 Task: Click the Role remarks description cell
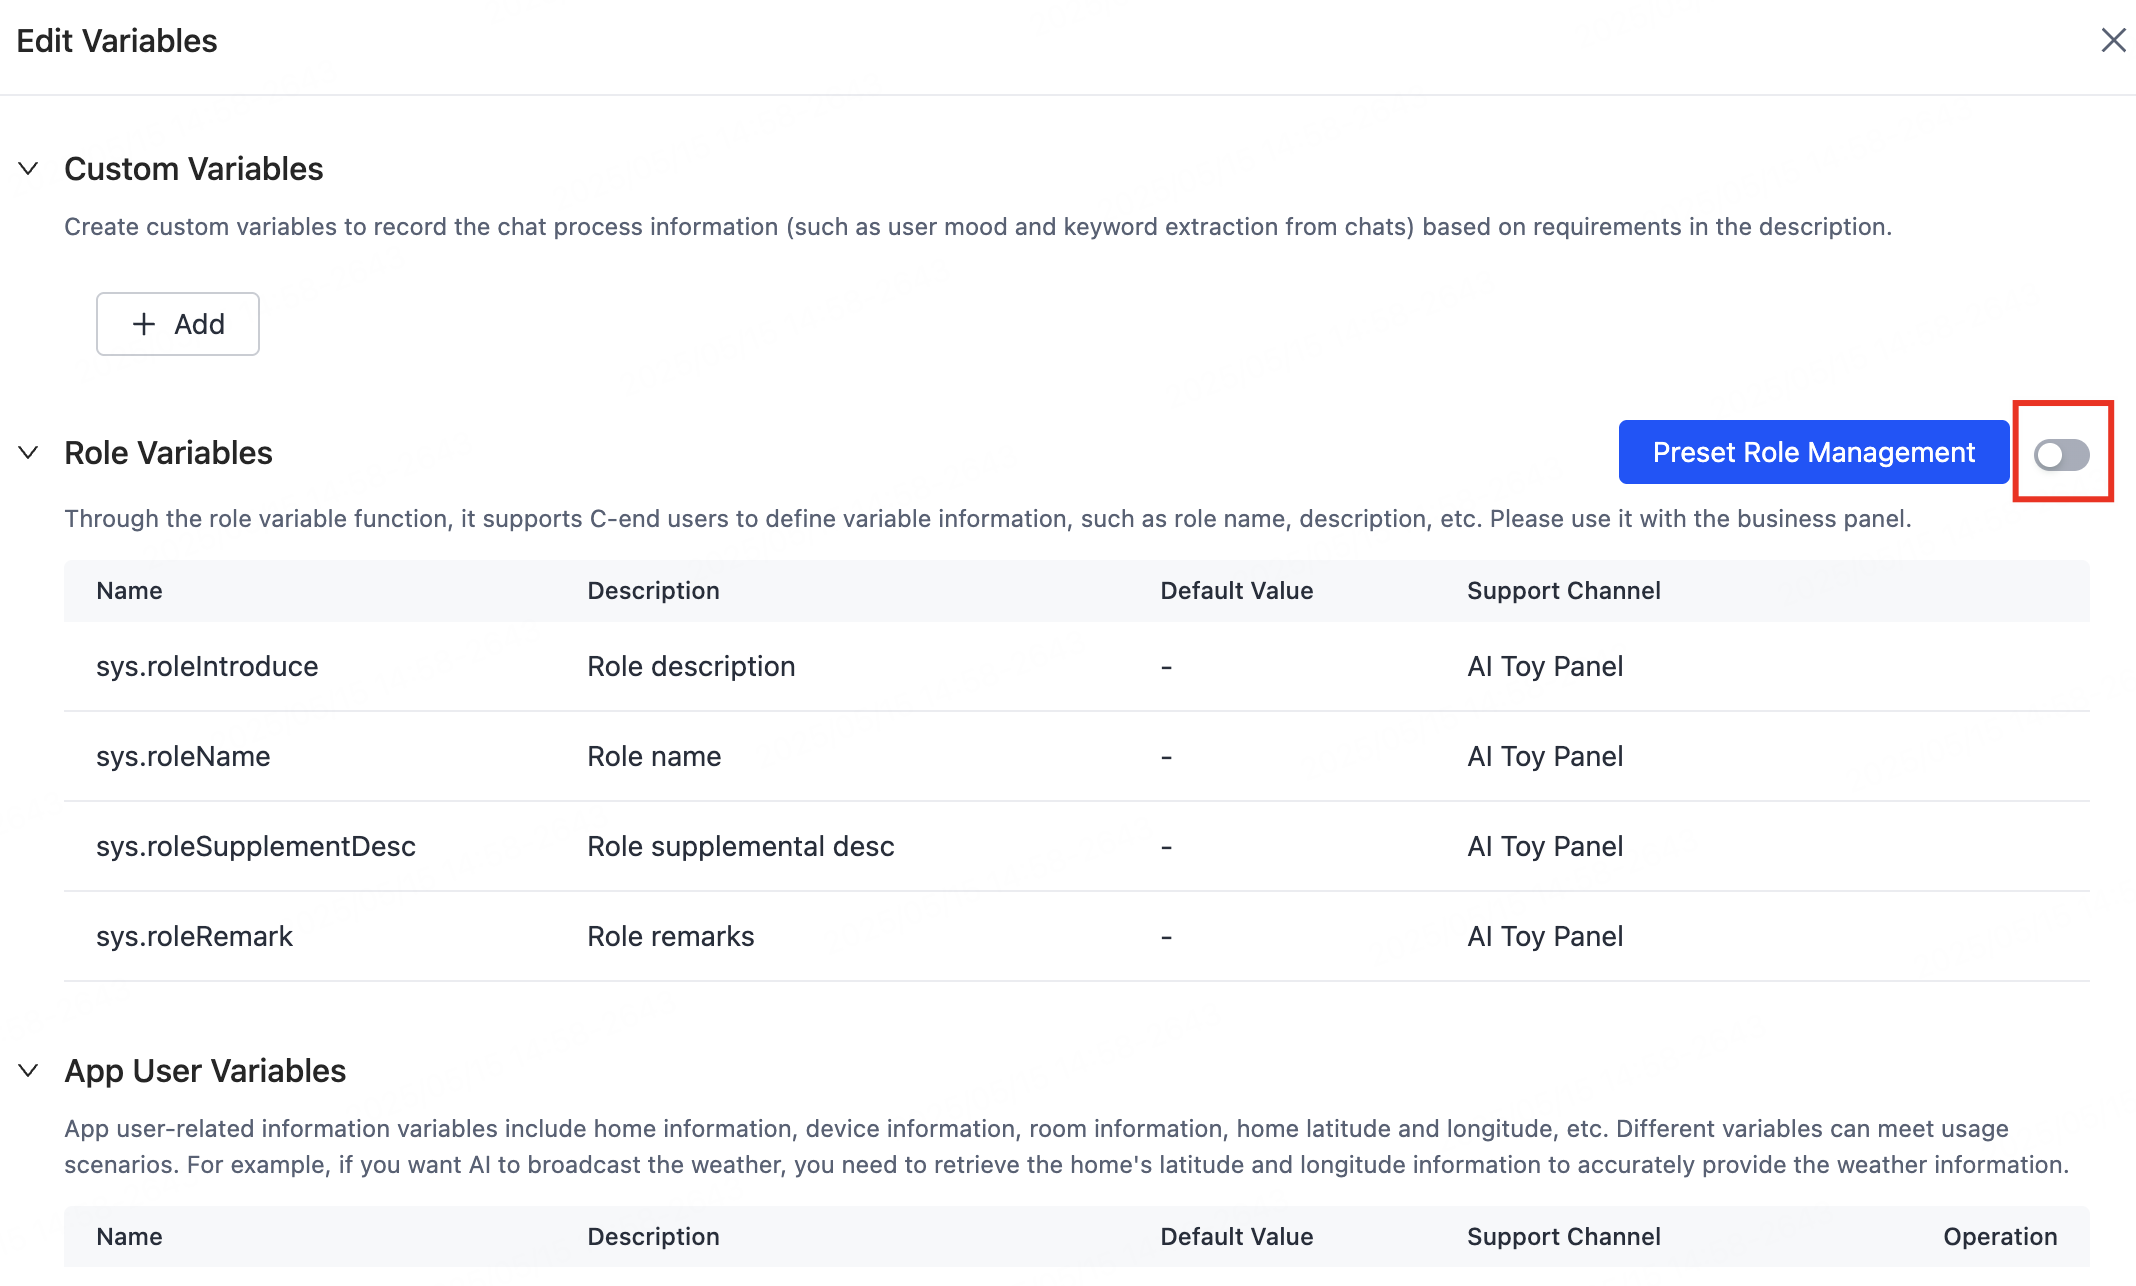point(670,937)
